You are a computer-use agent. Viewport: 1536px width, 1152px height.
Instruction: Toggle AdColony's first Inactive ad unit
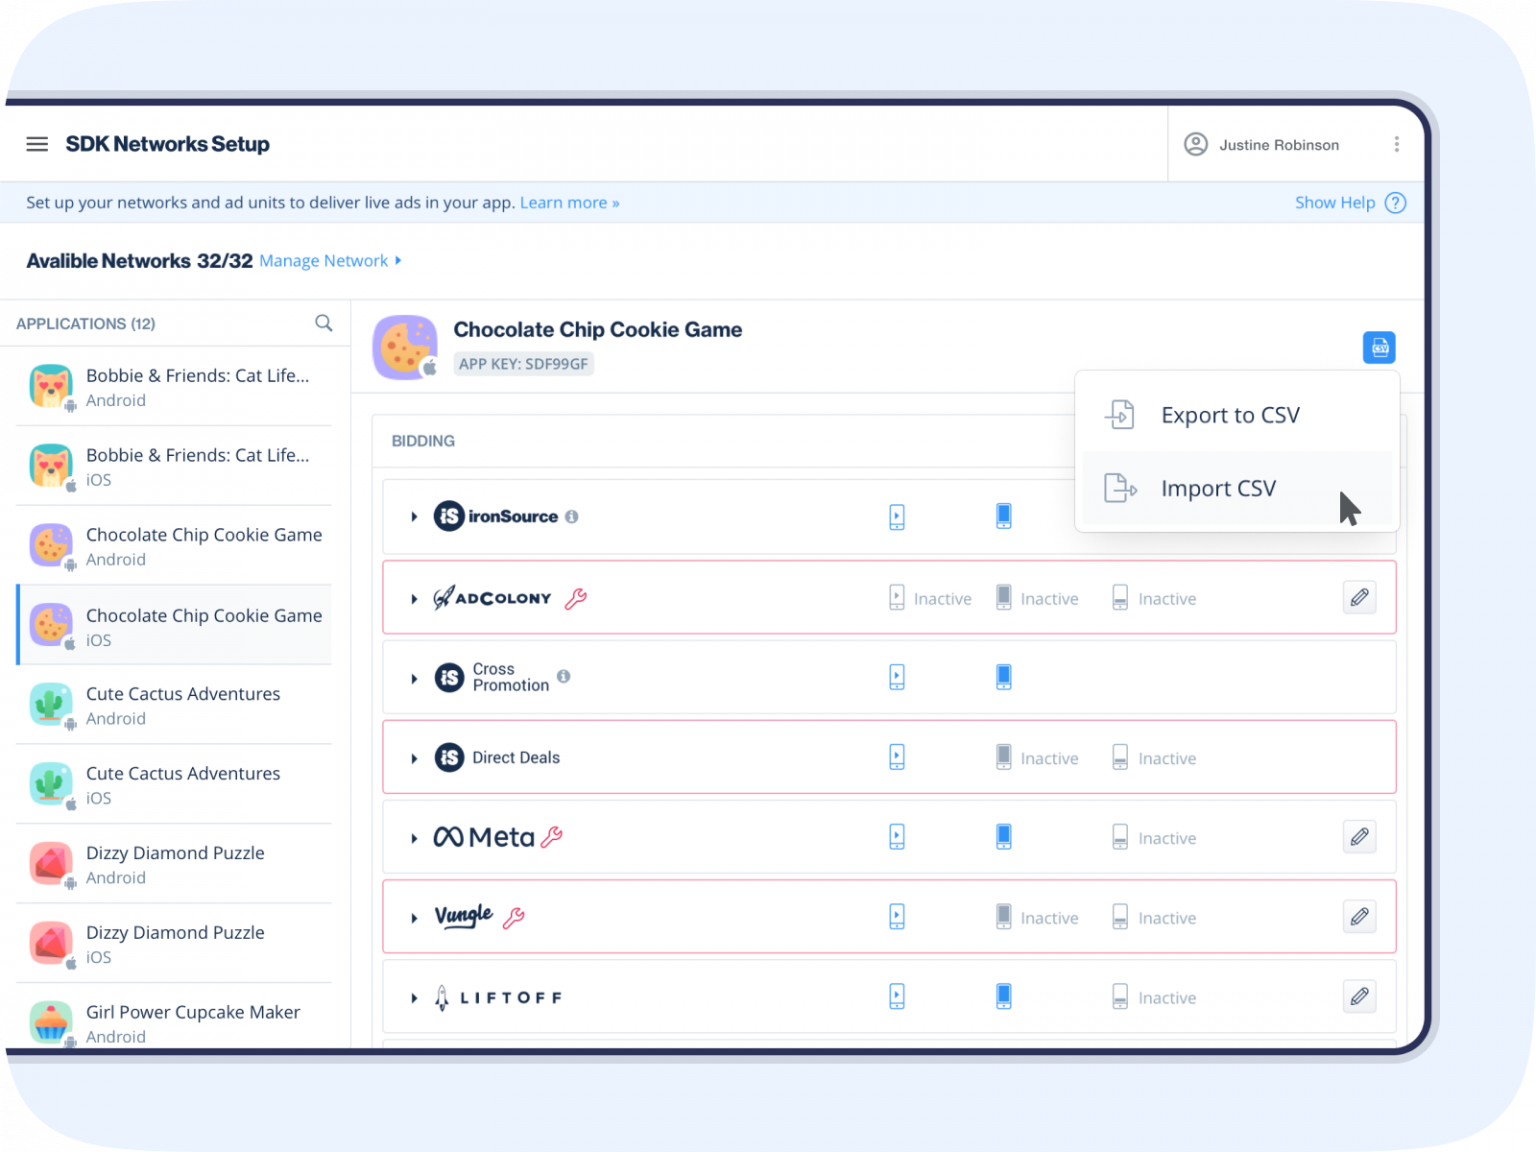point(897,598)
